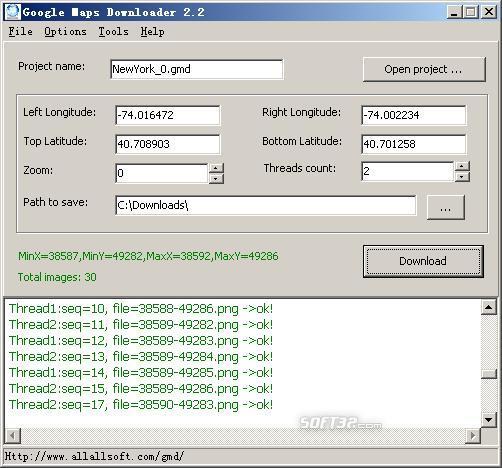
Task: Maximize the Google Maps Downloader window
Action: pyautogui.click(x=470, y=12)
